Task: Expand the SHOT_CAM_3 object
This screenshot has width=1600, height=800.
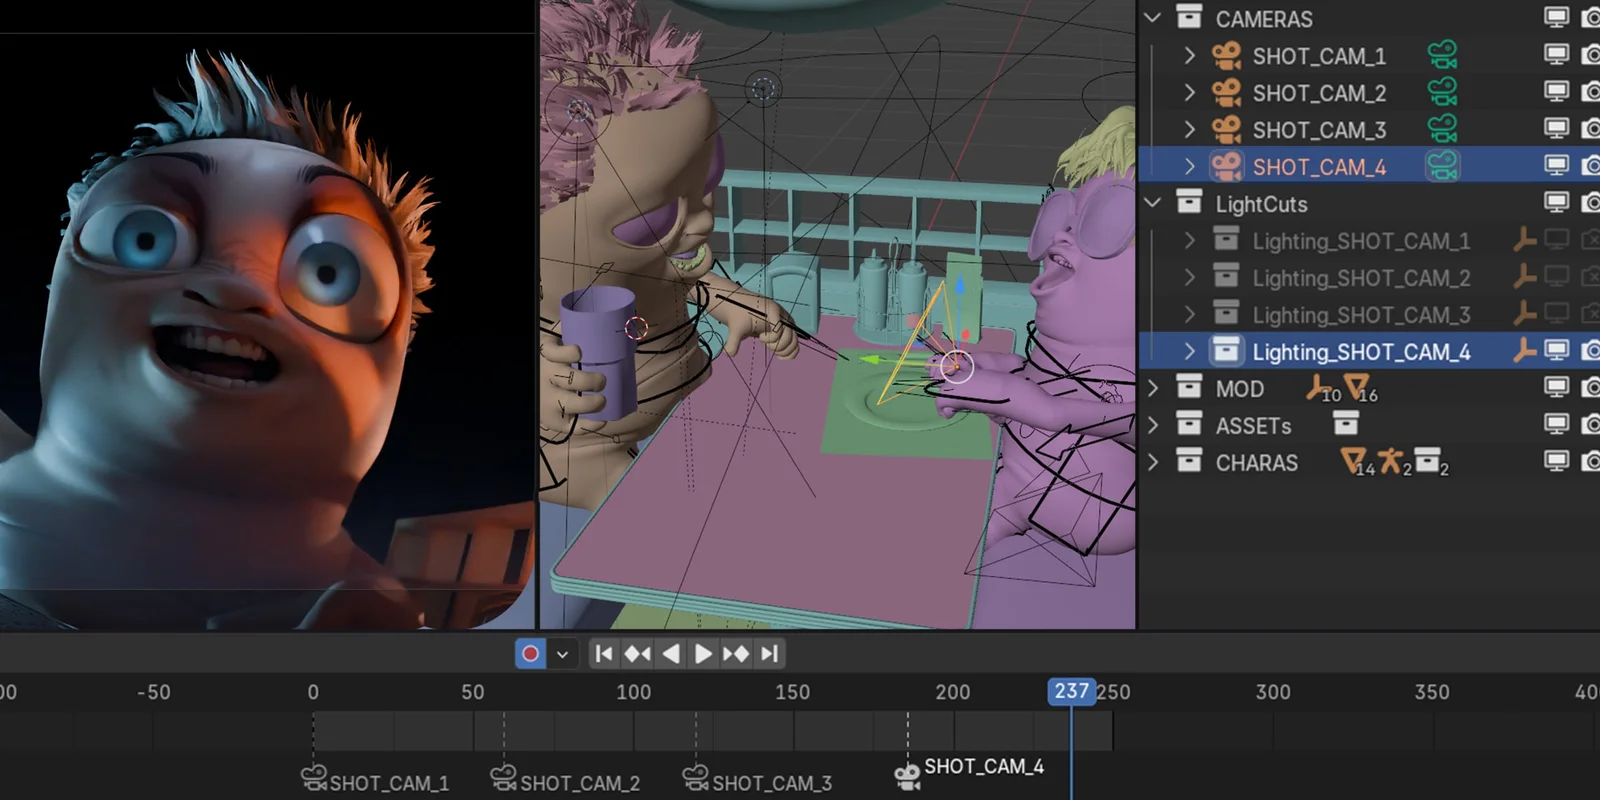Action: coord(1189,130)
